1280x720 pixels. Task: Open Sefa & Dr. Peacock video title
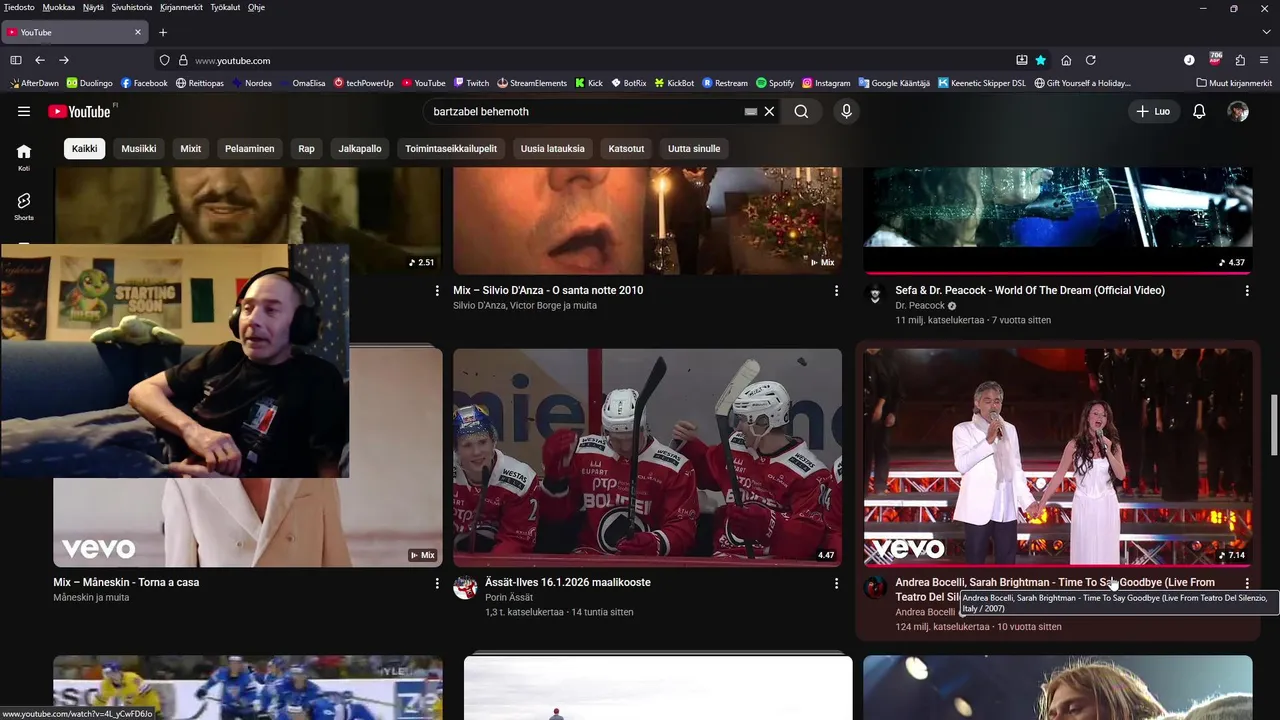(x=1030, y=290)
